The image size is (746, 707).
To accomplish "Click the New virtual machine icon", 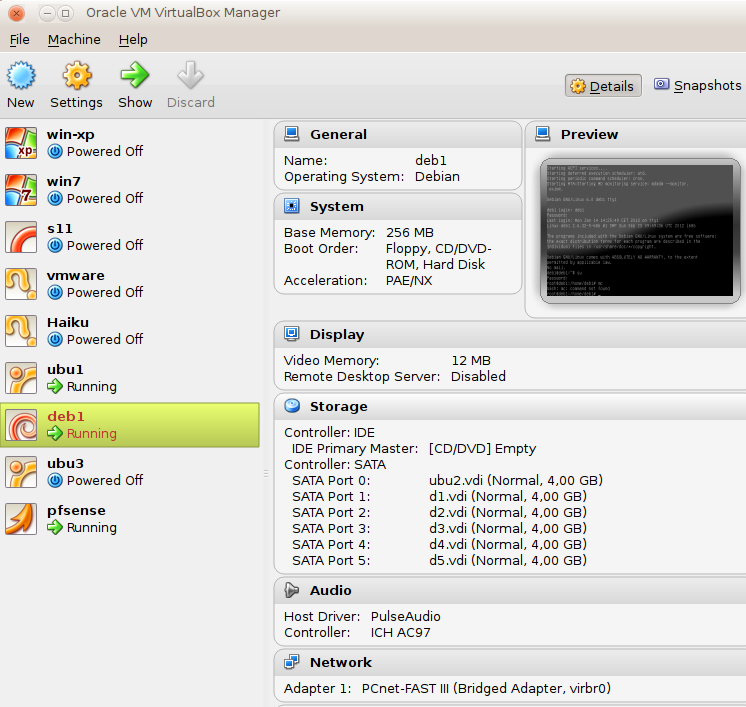I will [x=21, y=76].
